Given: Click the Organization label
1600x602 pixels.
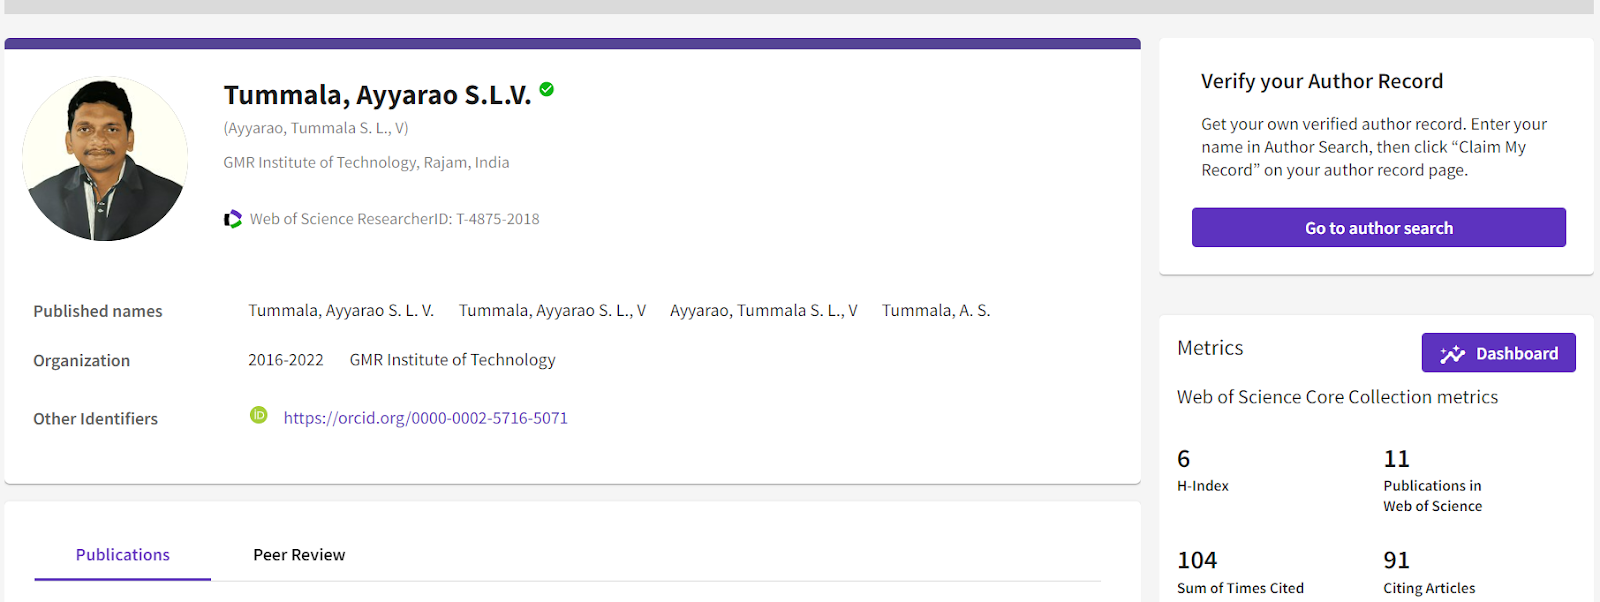Looking at the screenshot, I should click(82, 361).
